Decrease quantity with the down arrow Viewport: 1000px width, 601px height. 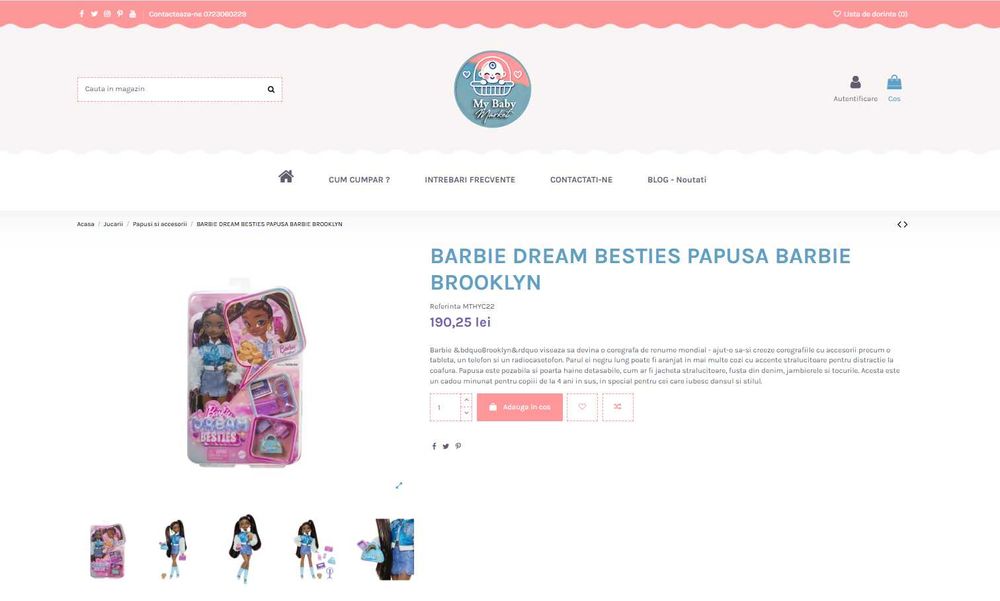coord(466,413)
